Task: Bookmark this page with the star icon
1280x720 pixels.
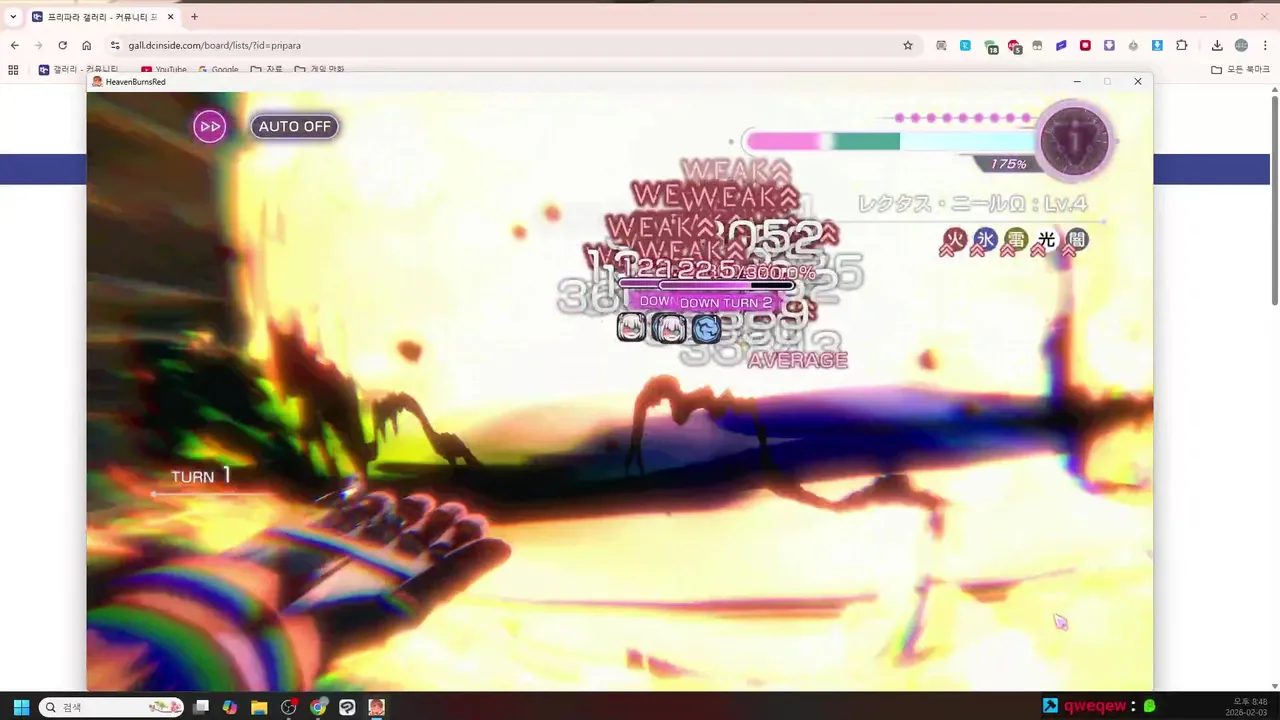Action: point(908,45)
